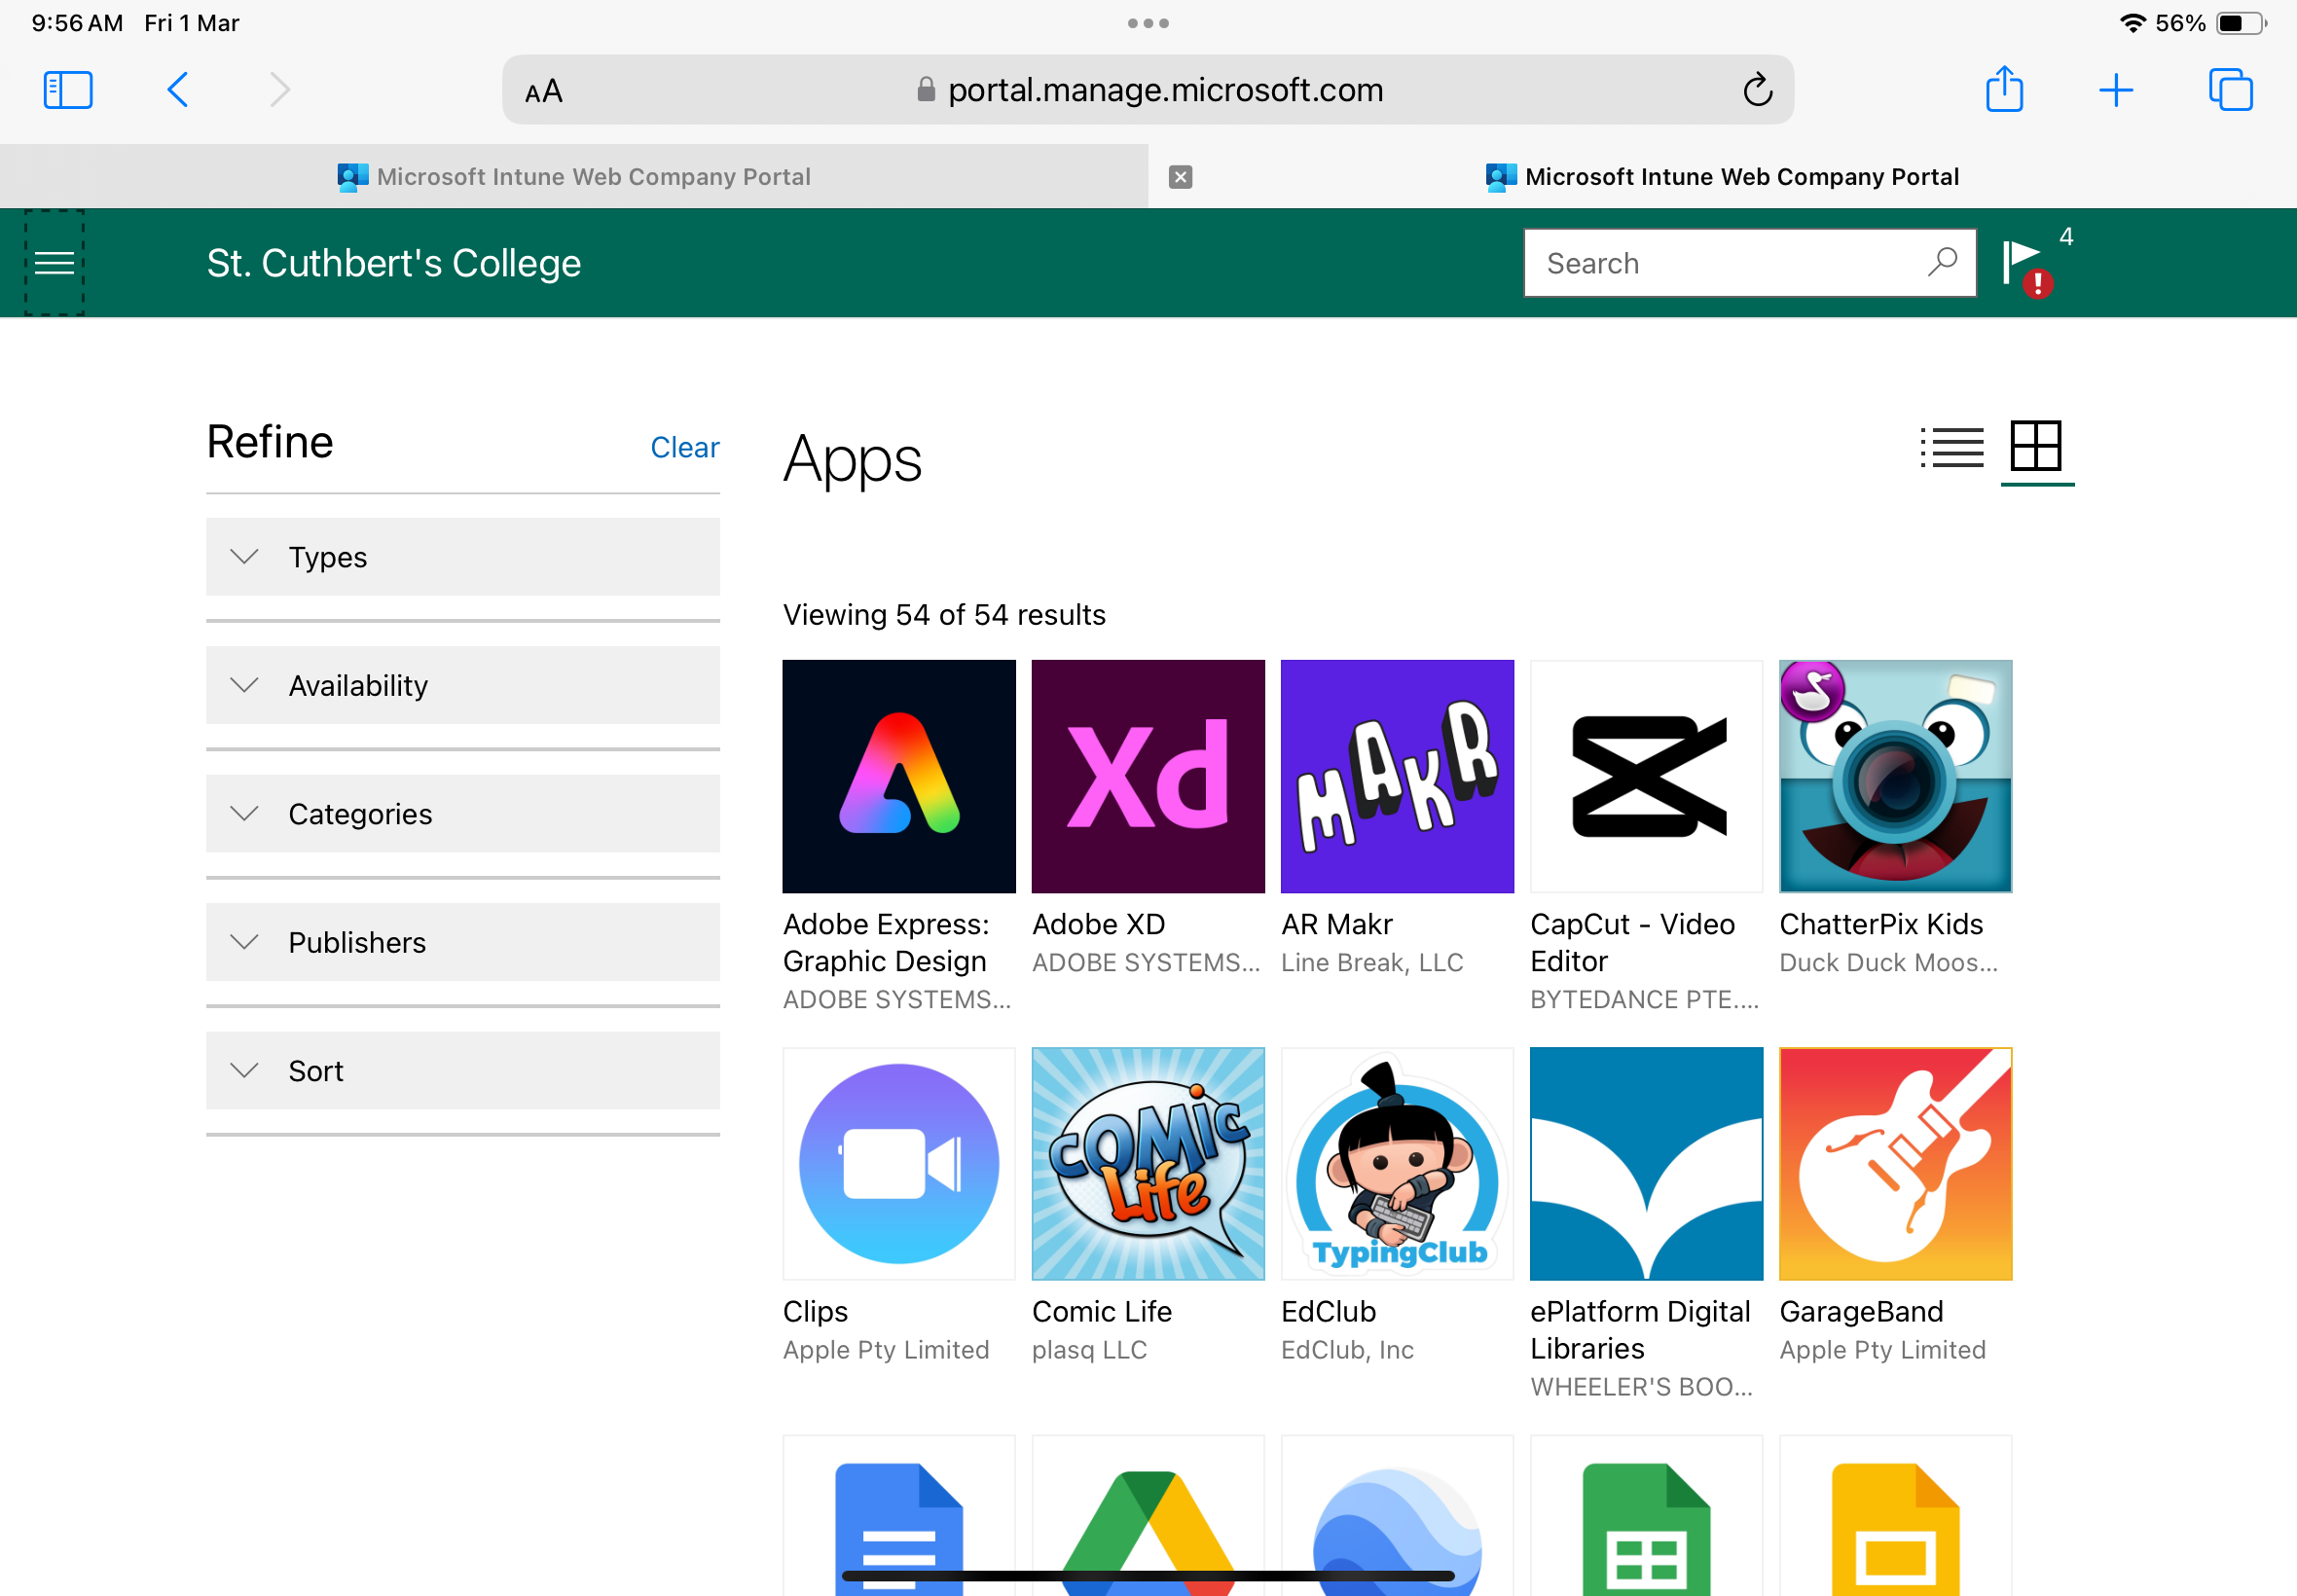Expand the Categories filter
The image size is (2297, 1596).
(x=463, y=814)
